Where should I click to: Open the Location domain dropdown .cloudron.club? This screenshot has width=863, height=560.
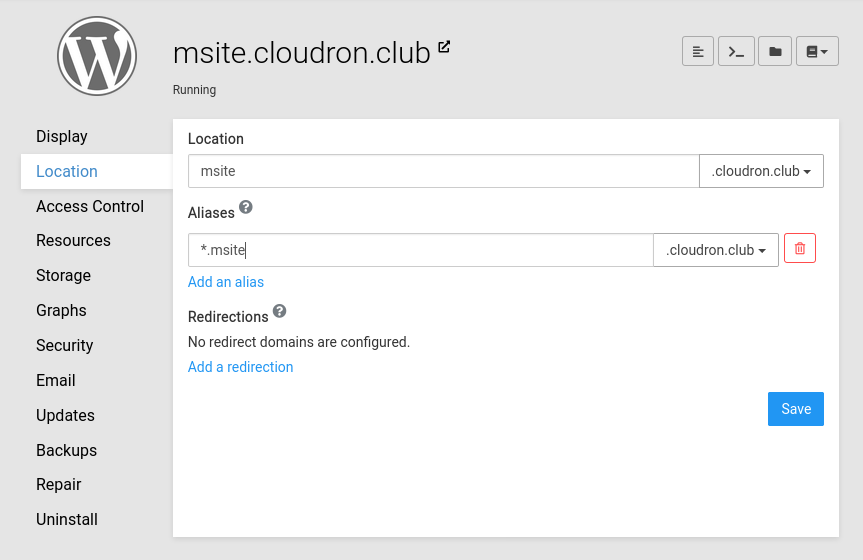(x=761, y=171)
